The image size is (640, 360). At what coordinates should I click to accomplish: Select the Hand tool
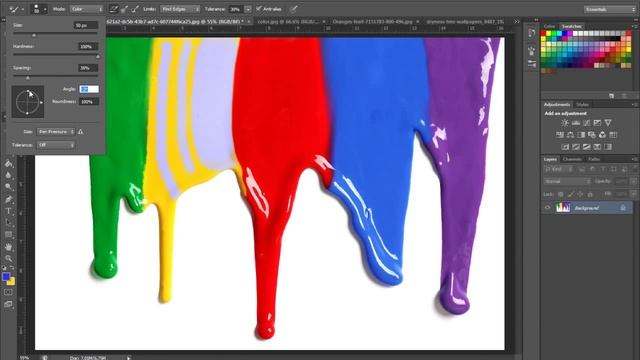point(9,247)
